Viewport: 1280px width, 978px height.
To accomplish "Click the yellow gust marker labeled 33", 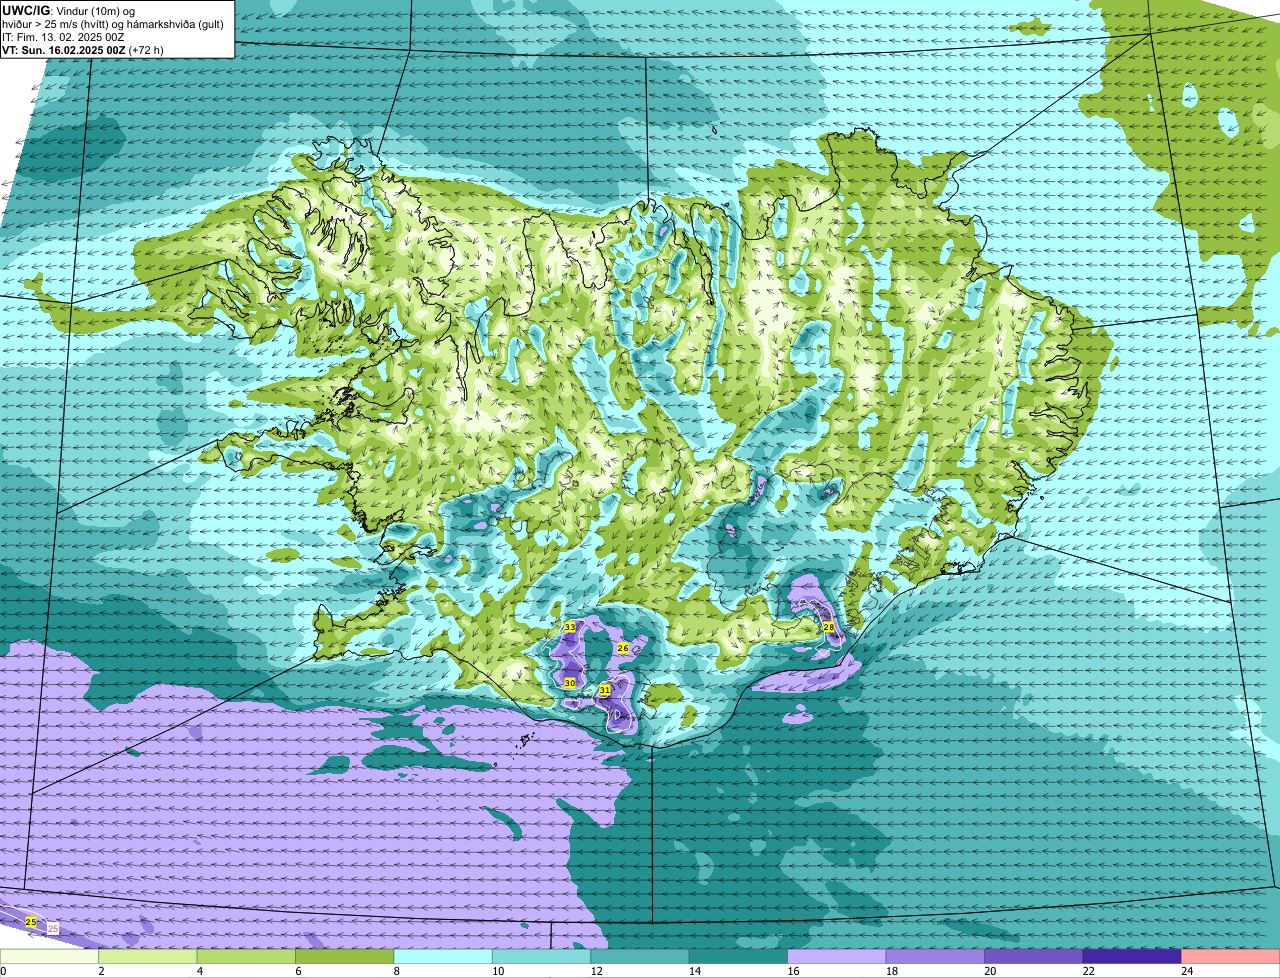I will click(x=570, y=627).
